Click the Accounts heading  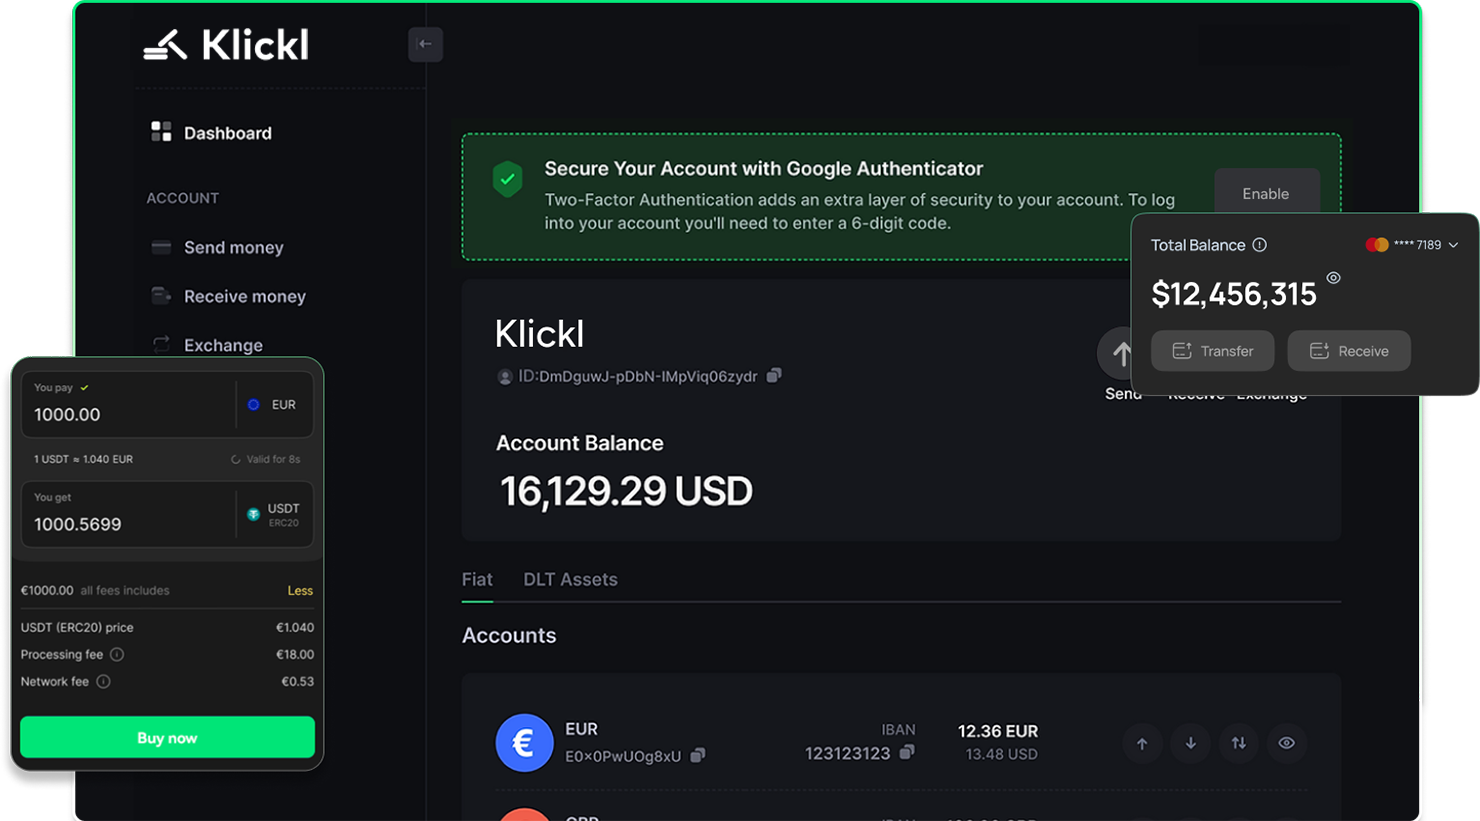509,635
